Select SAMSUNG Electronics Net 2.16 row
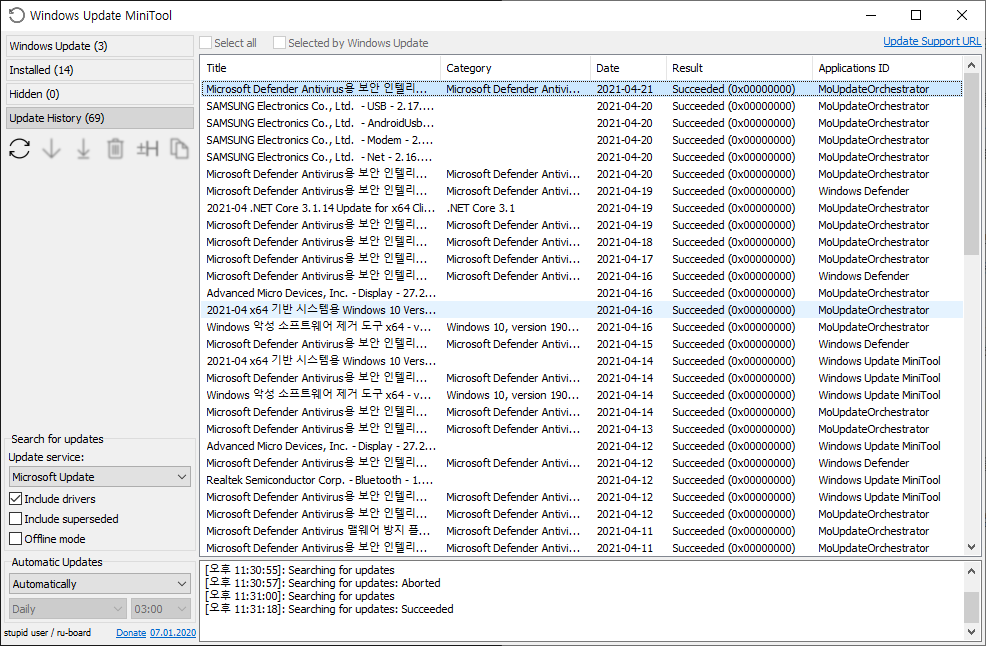 582,157
